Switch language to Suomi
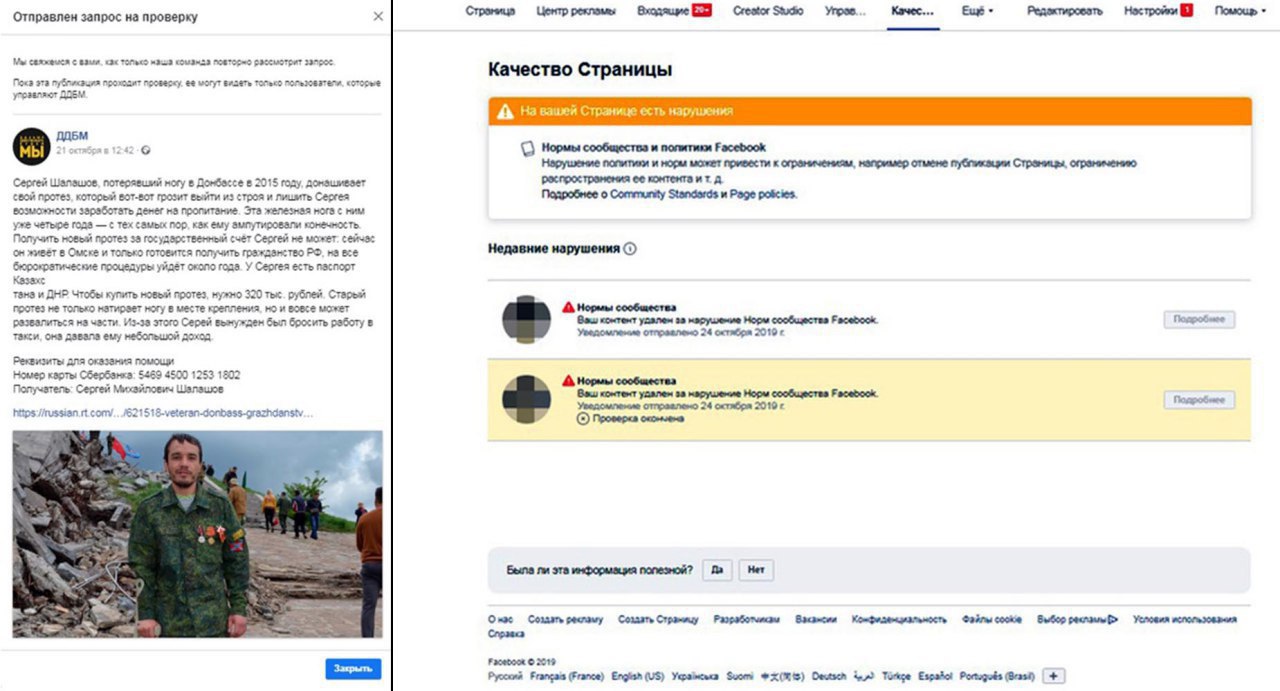The image size is (1280, 691). pos(740,677)
